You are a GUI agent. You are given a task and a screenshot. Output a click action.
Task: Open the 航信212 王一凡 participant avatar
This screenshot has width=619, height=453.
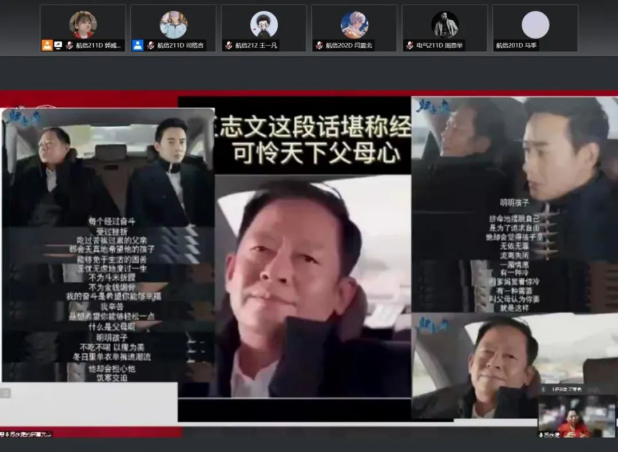coord(264,24)
